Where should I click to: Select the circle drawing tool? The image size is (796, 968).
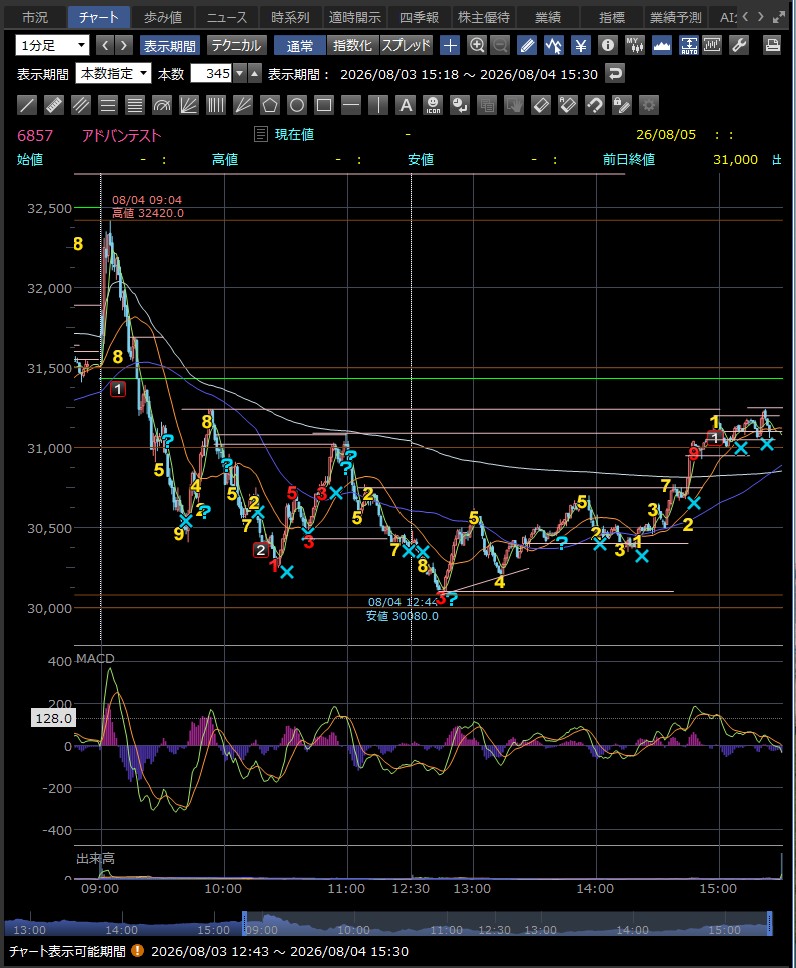pos(297,106)
